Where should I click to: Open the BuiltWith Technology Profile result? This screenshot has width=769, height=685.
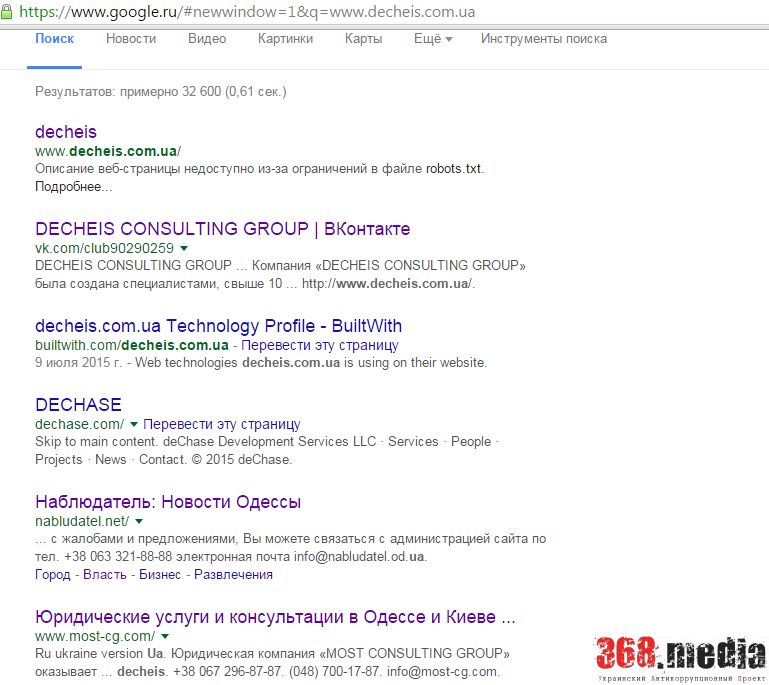click(218, 326)
